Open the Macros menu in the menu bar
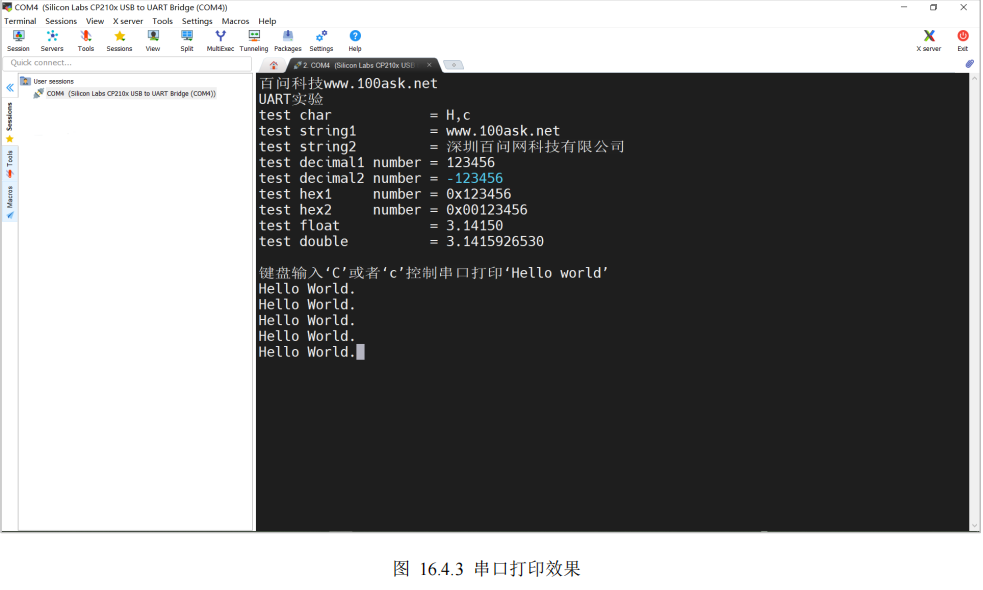The width and height of the screenshot is (983, 590). point(235,21)
